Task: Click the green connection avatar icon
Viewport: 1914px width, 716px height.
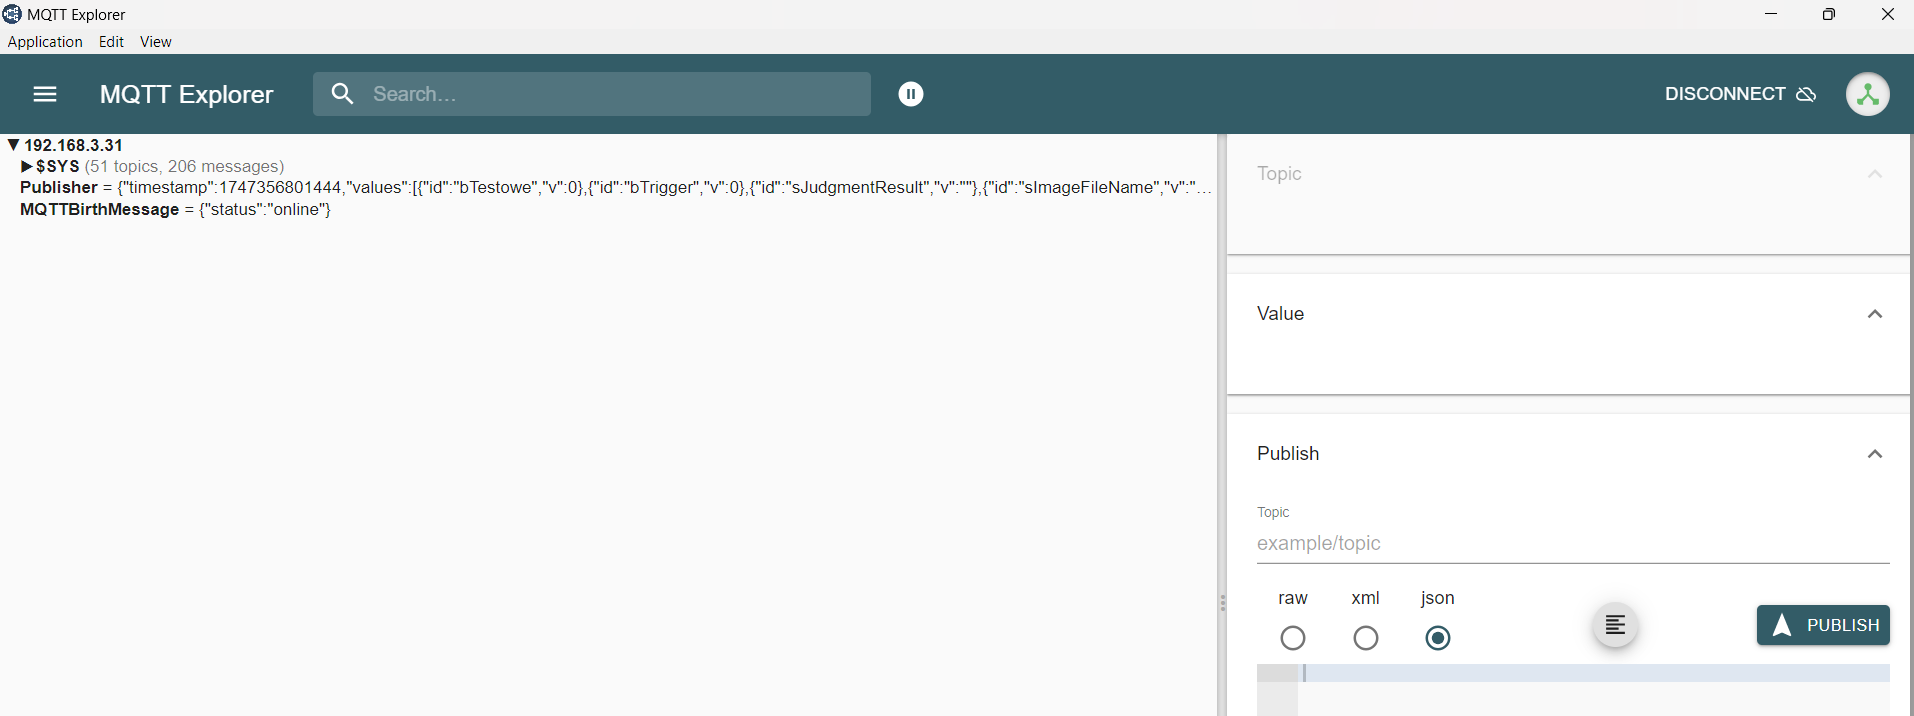Action: coord(1867,94)
